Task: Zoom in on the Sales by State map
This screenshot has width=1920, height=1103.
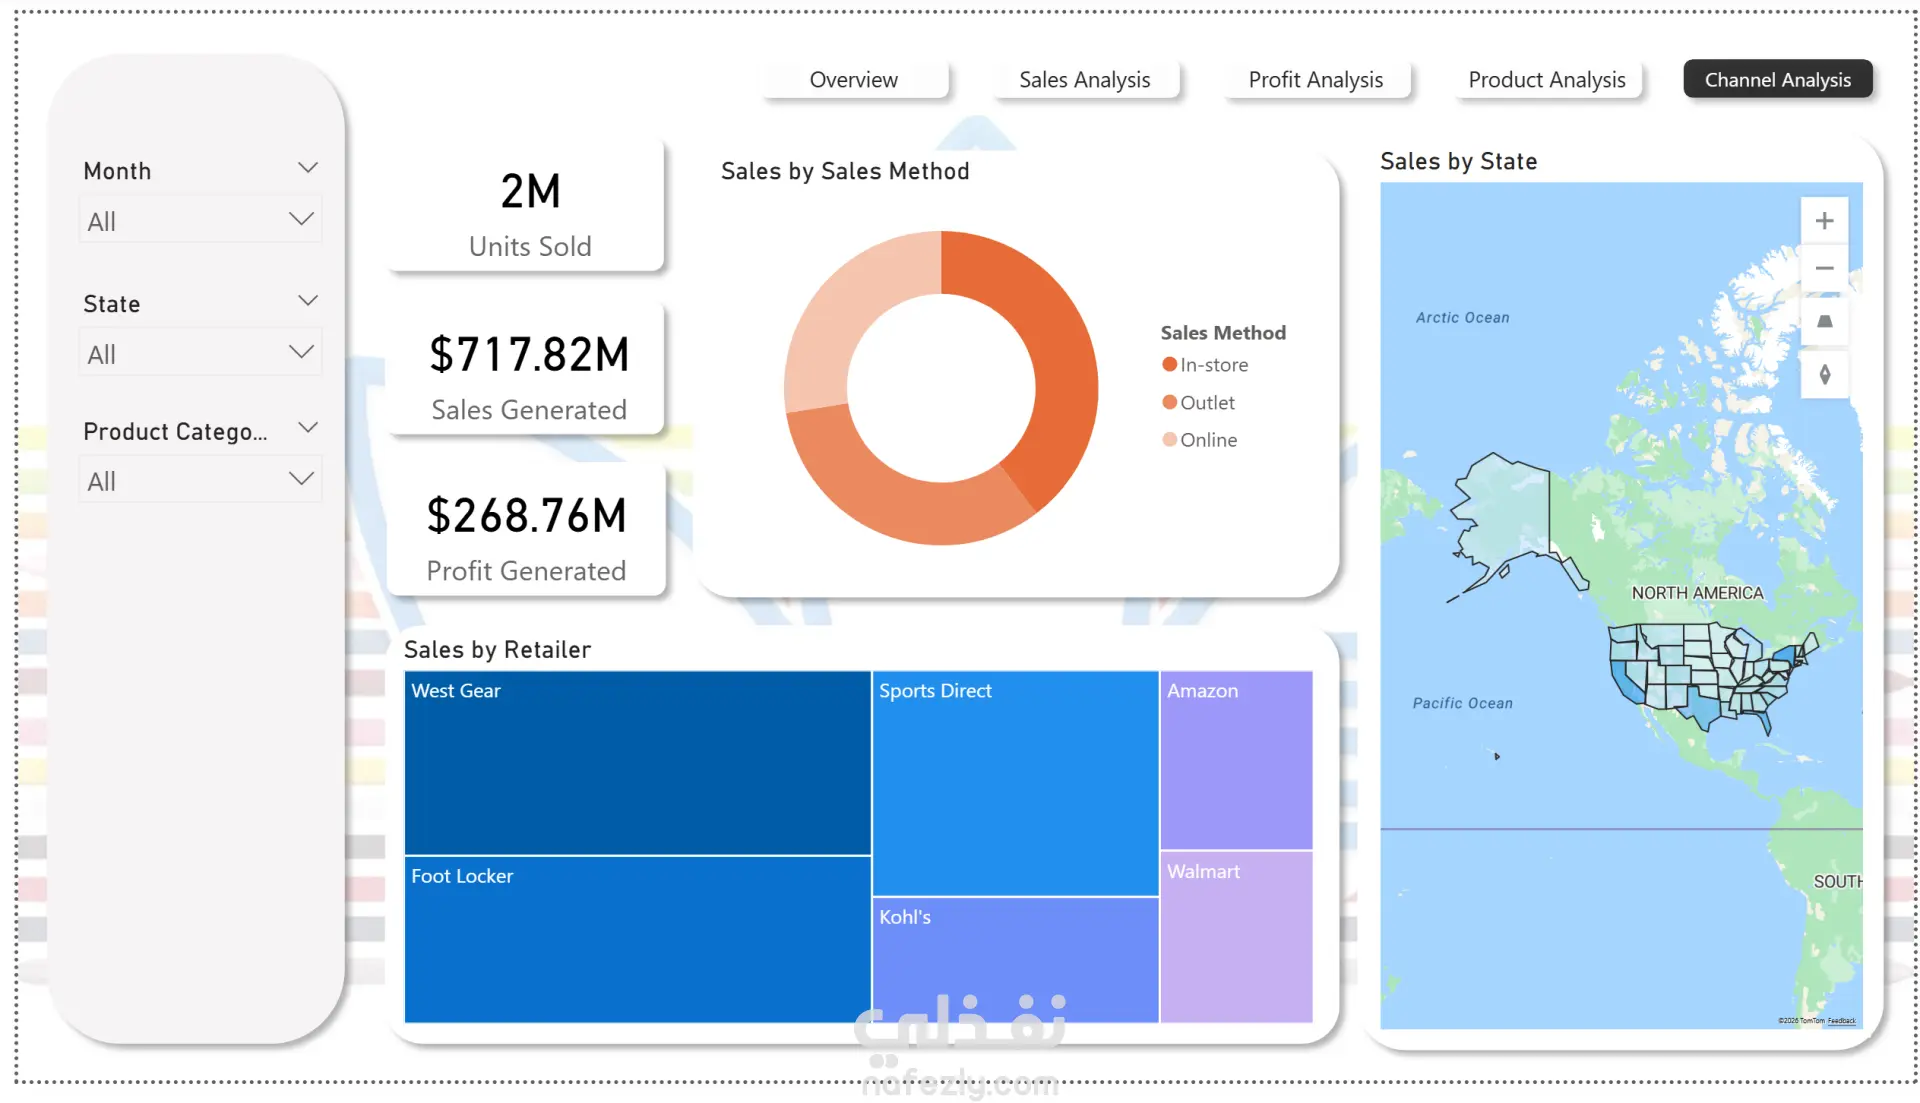Action: 1824,221
